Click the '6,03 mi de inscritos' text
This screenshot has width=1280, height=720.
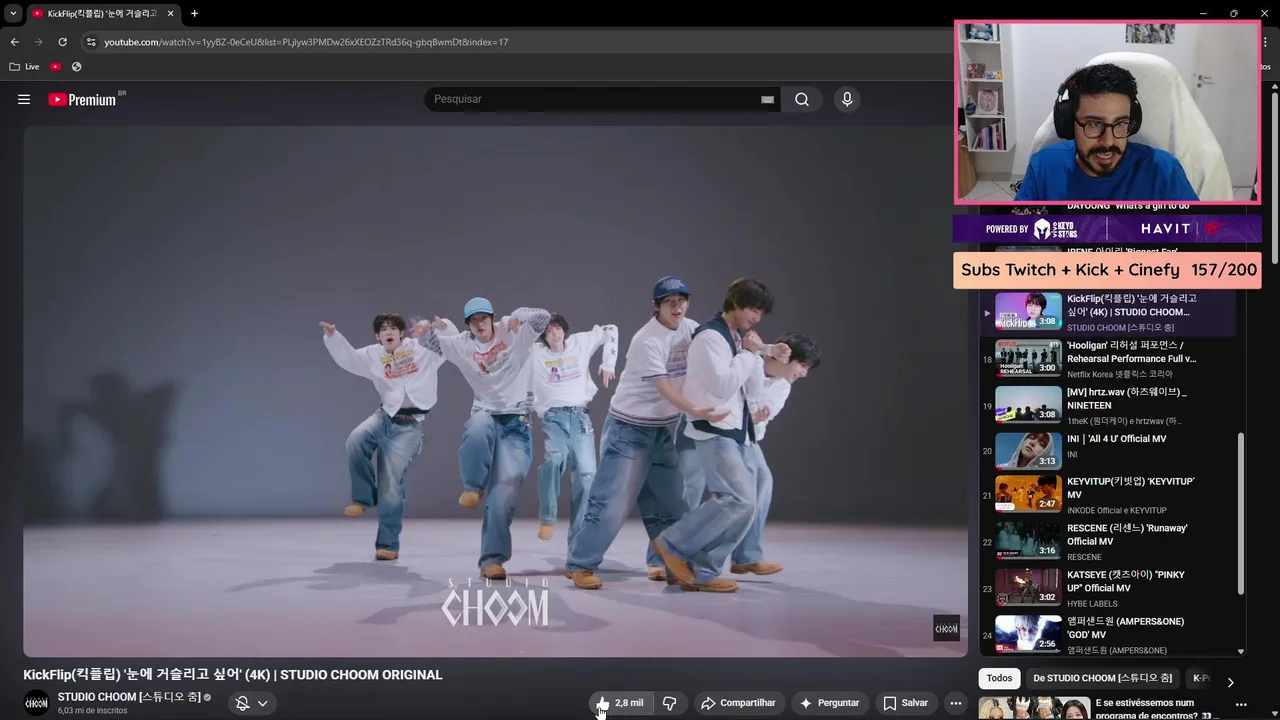point(92,711)
